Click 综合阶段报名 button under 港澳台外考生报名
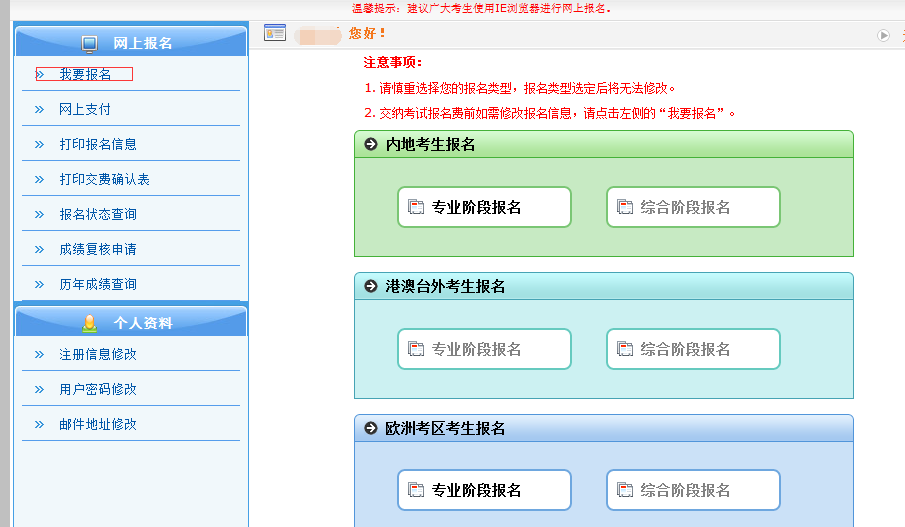This screenshot has height=527, width=905. (x=693, y=350)
